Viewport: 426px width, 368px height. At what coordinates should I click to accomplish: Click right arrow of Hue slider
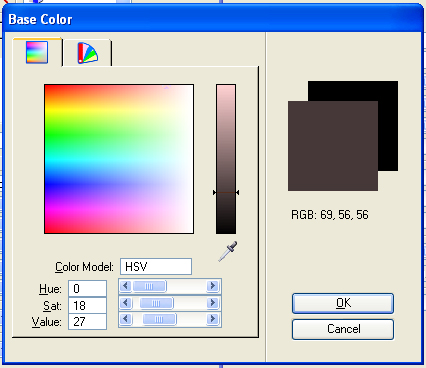(213, 286)
